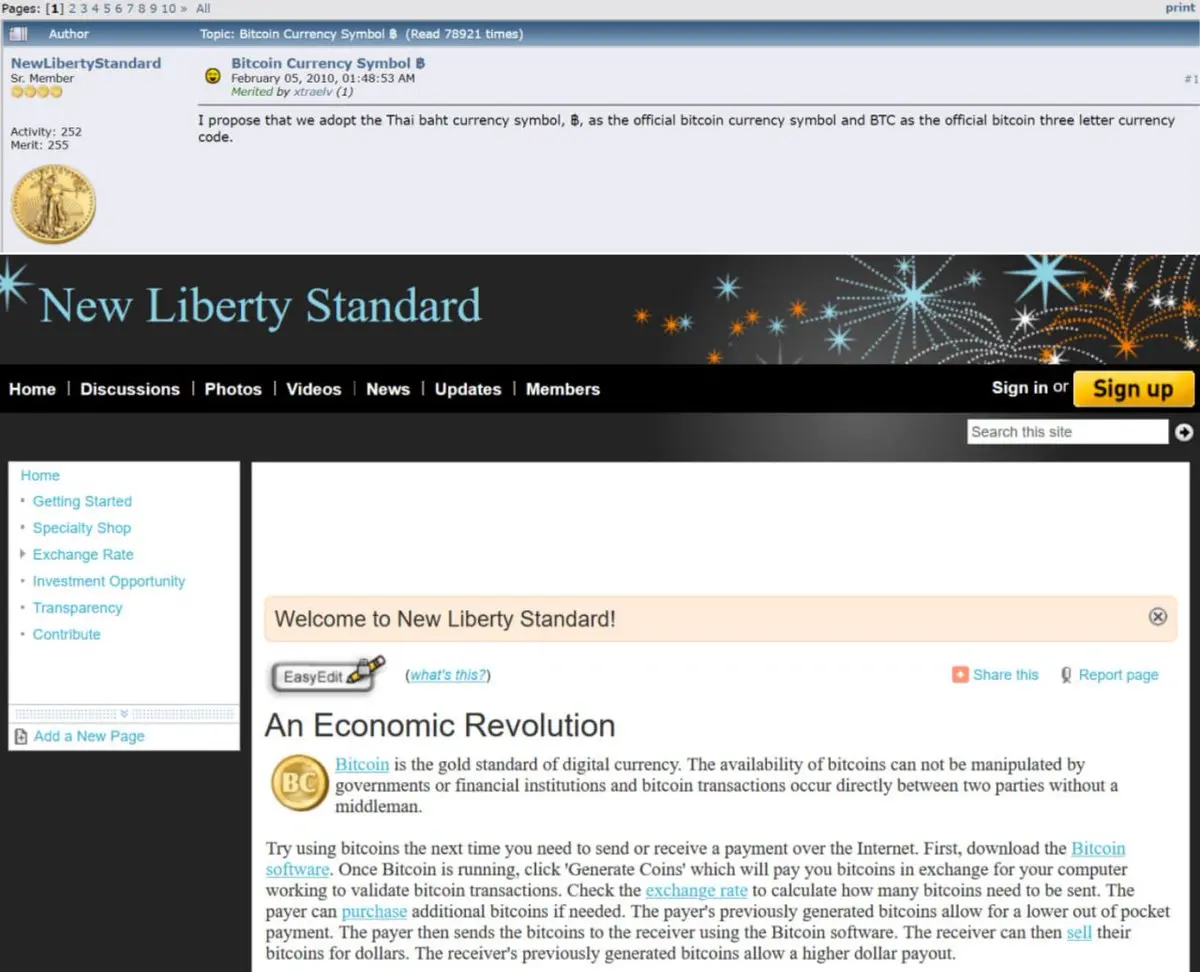This screenshot has height=972, width=1200.
Task: Click the Activity: 252 text
Action: click(46, 131)
